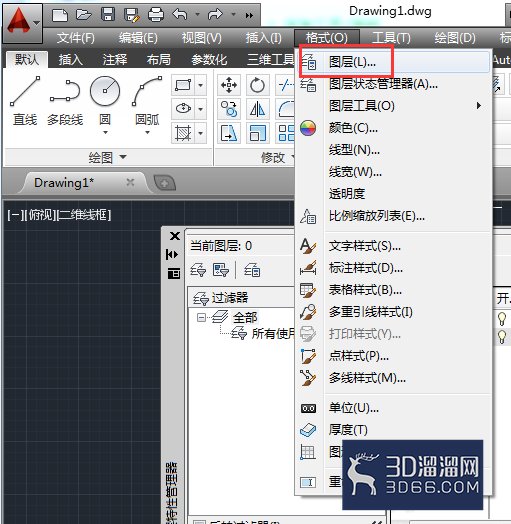This screenshot has width=511, height=524.
Task: Click the ellipse draw tool icon
Action: pyautogui.click(x=183, y=109)
